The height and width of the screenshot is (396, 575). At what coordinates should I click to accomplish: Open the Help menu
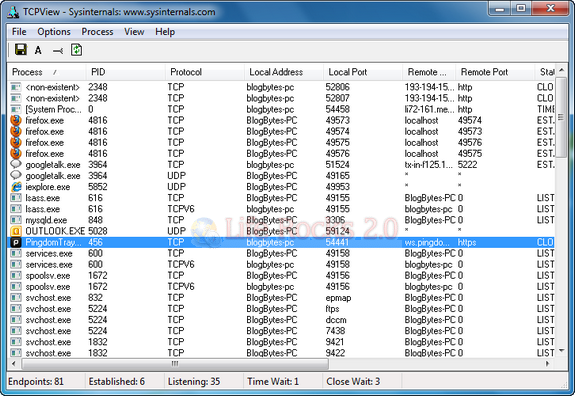click(x=165, y=32)
